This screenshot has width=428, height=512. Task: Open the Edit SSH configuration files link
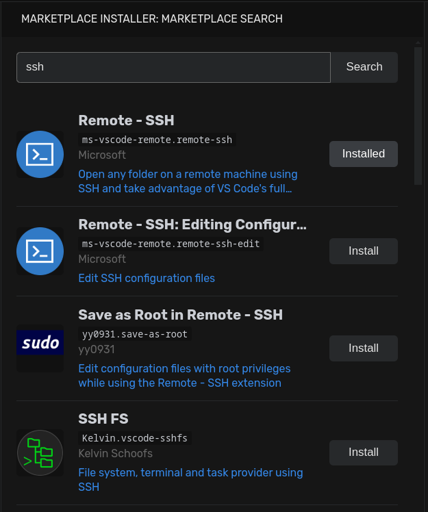pyautogui.click(x=146, y=278)
